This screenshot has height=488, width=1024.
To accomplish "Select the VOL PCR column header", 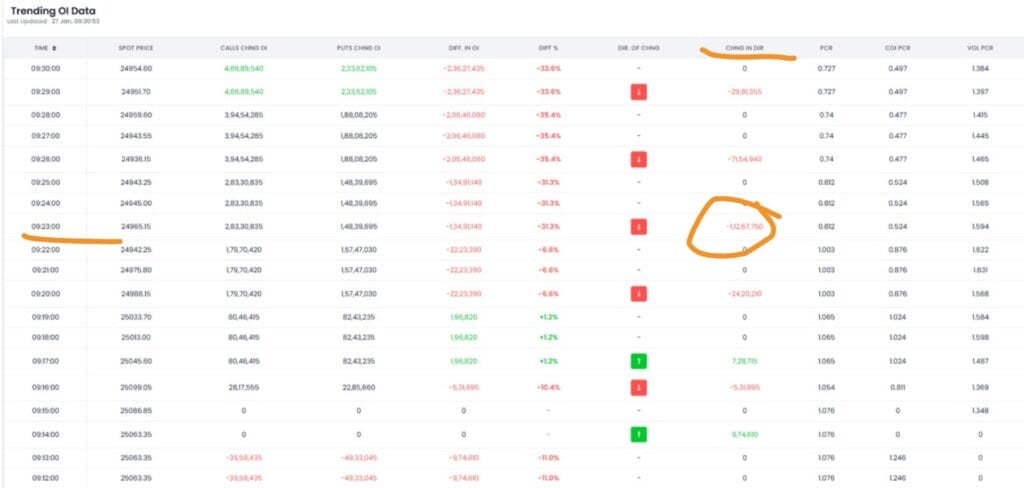I will pyautogui.click(x=981, y=48).
